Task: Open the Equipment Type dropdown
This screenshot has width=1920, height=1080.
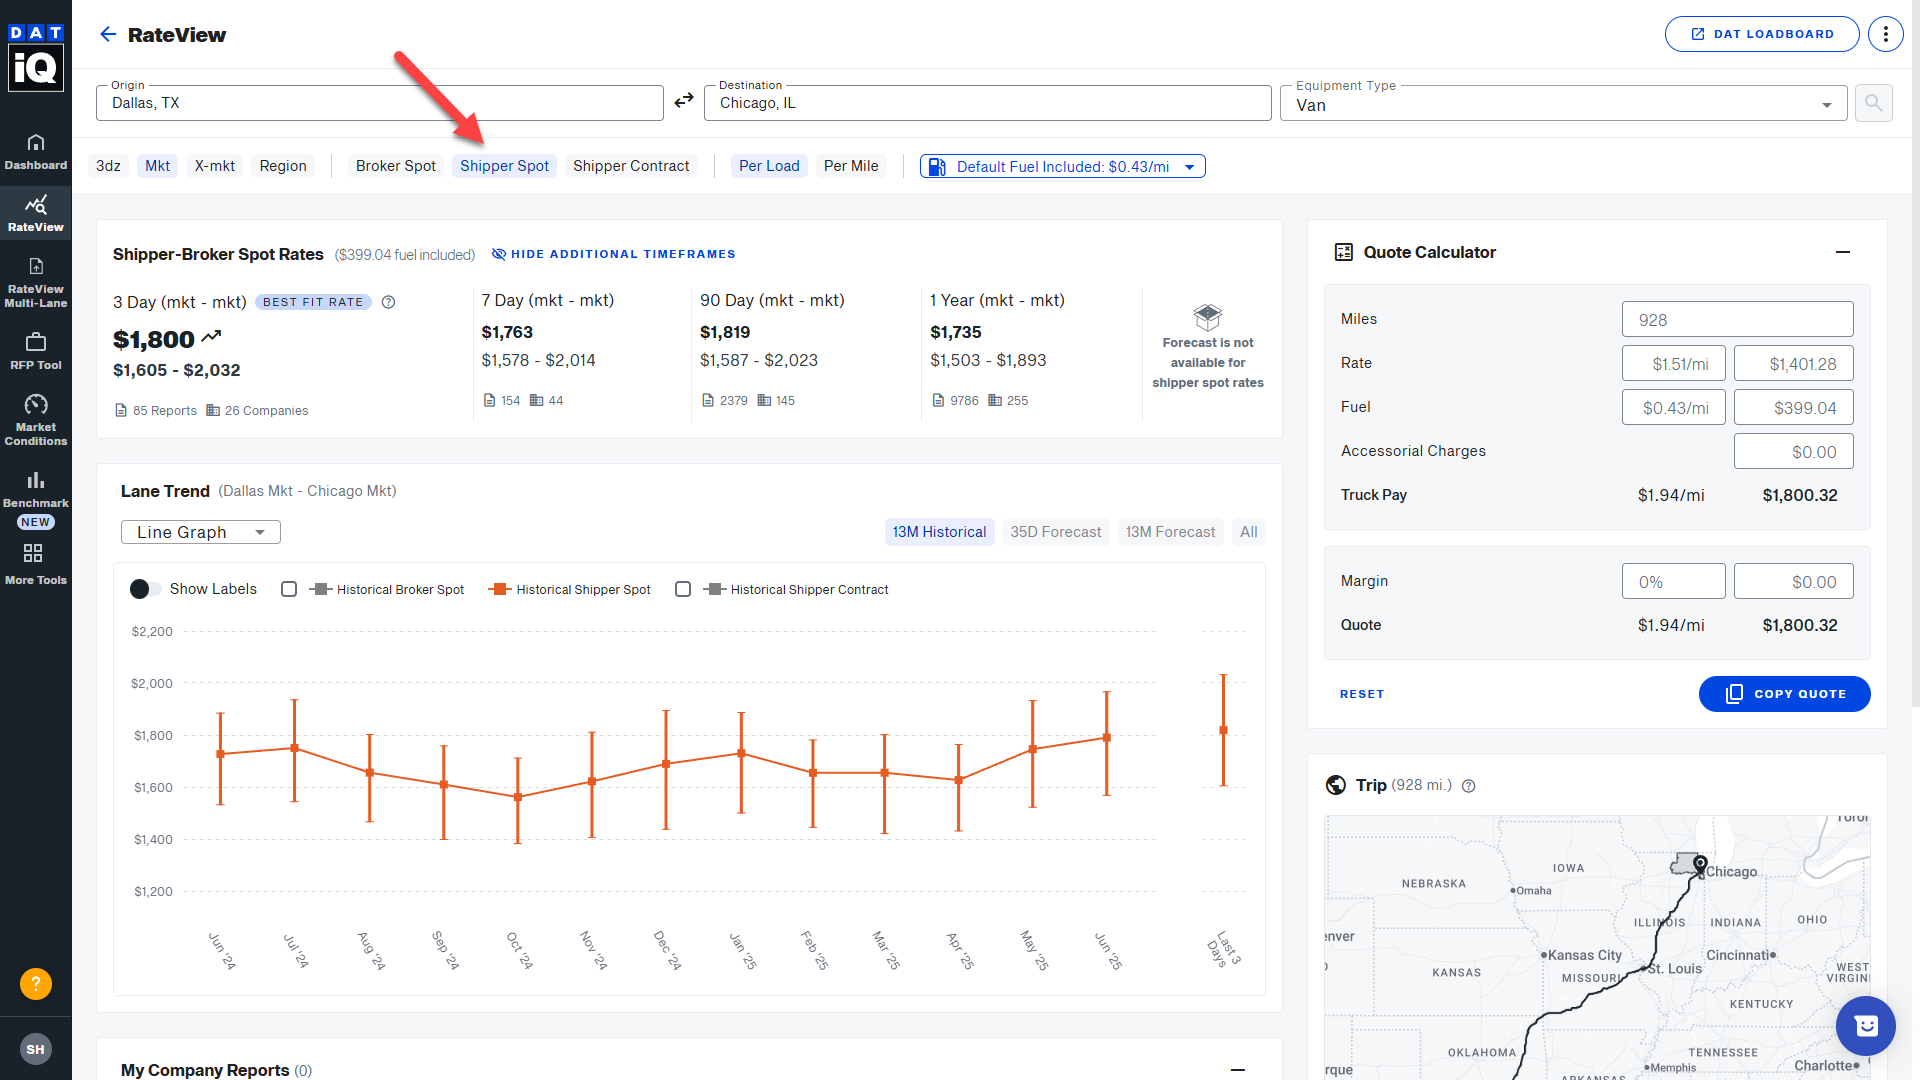Action: pyautogui.click(x=1564, y=104)
